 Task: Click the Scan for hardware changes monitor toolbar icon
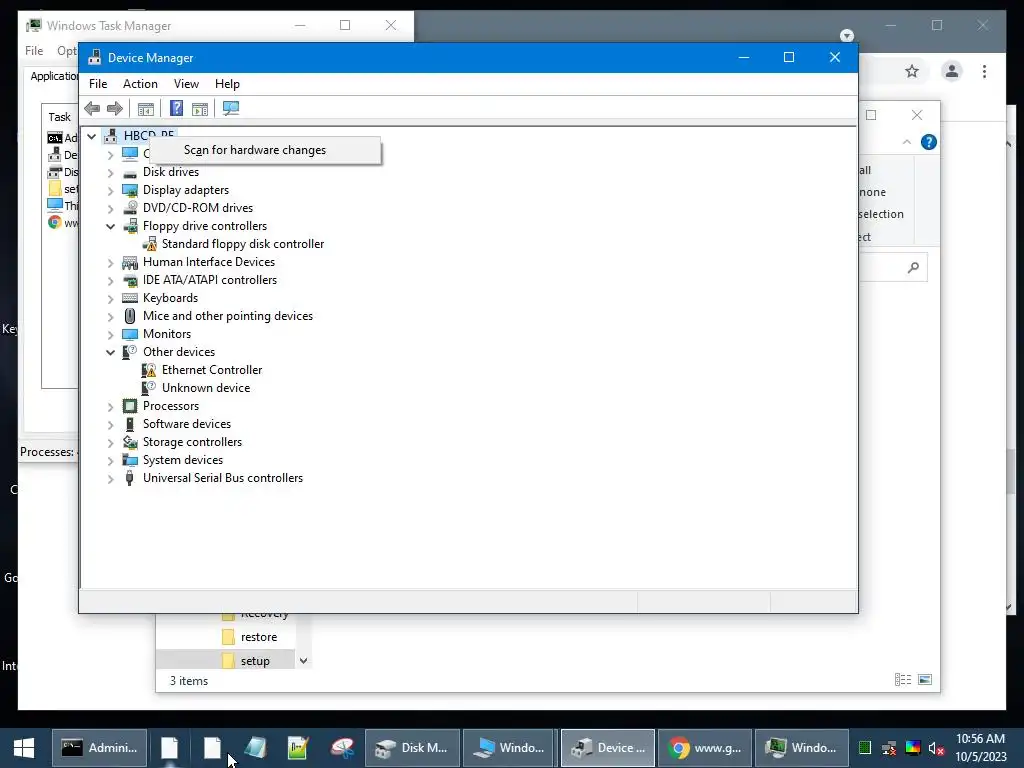coord(231,108)
